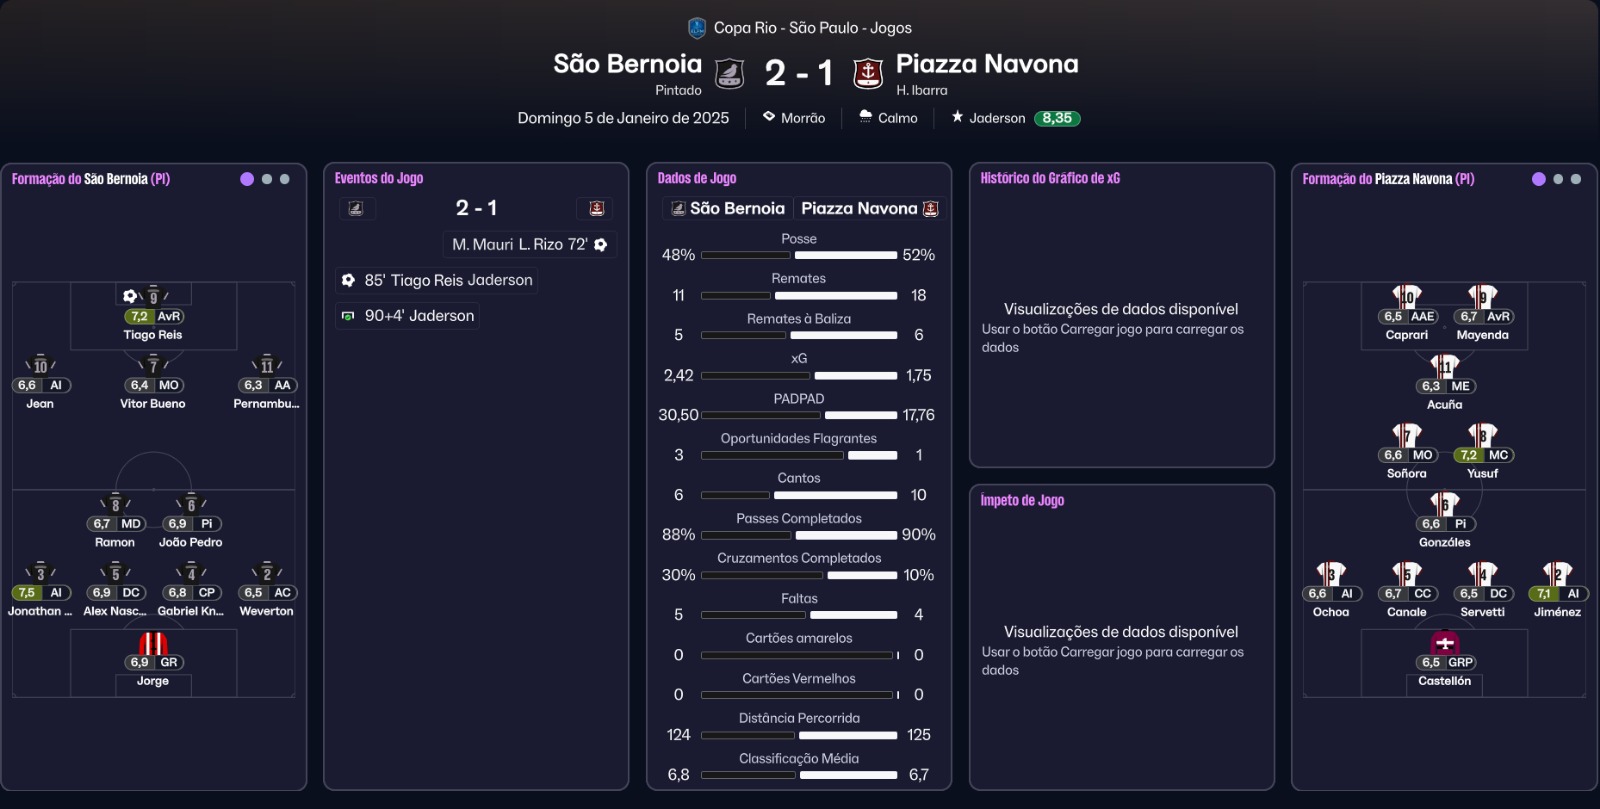This screenshot has height=809, width=1600.
Task: Open the Formação do São Bernoia panel title dropdown
Action: click(x=91, y=179)
